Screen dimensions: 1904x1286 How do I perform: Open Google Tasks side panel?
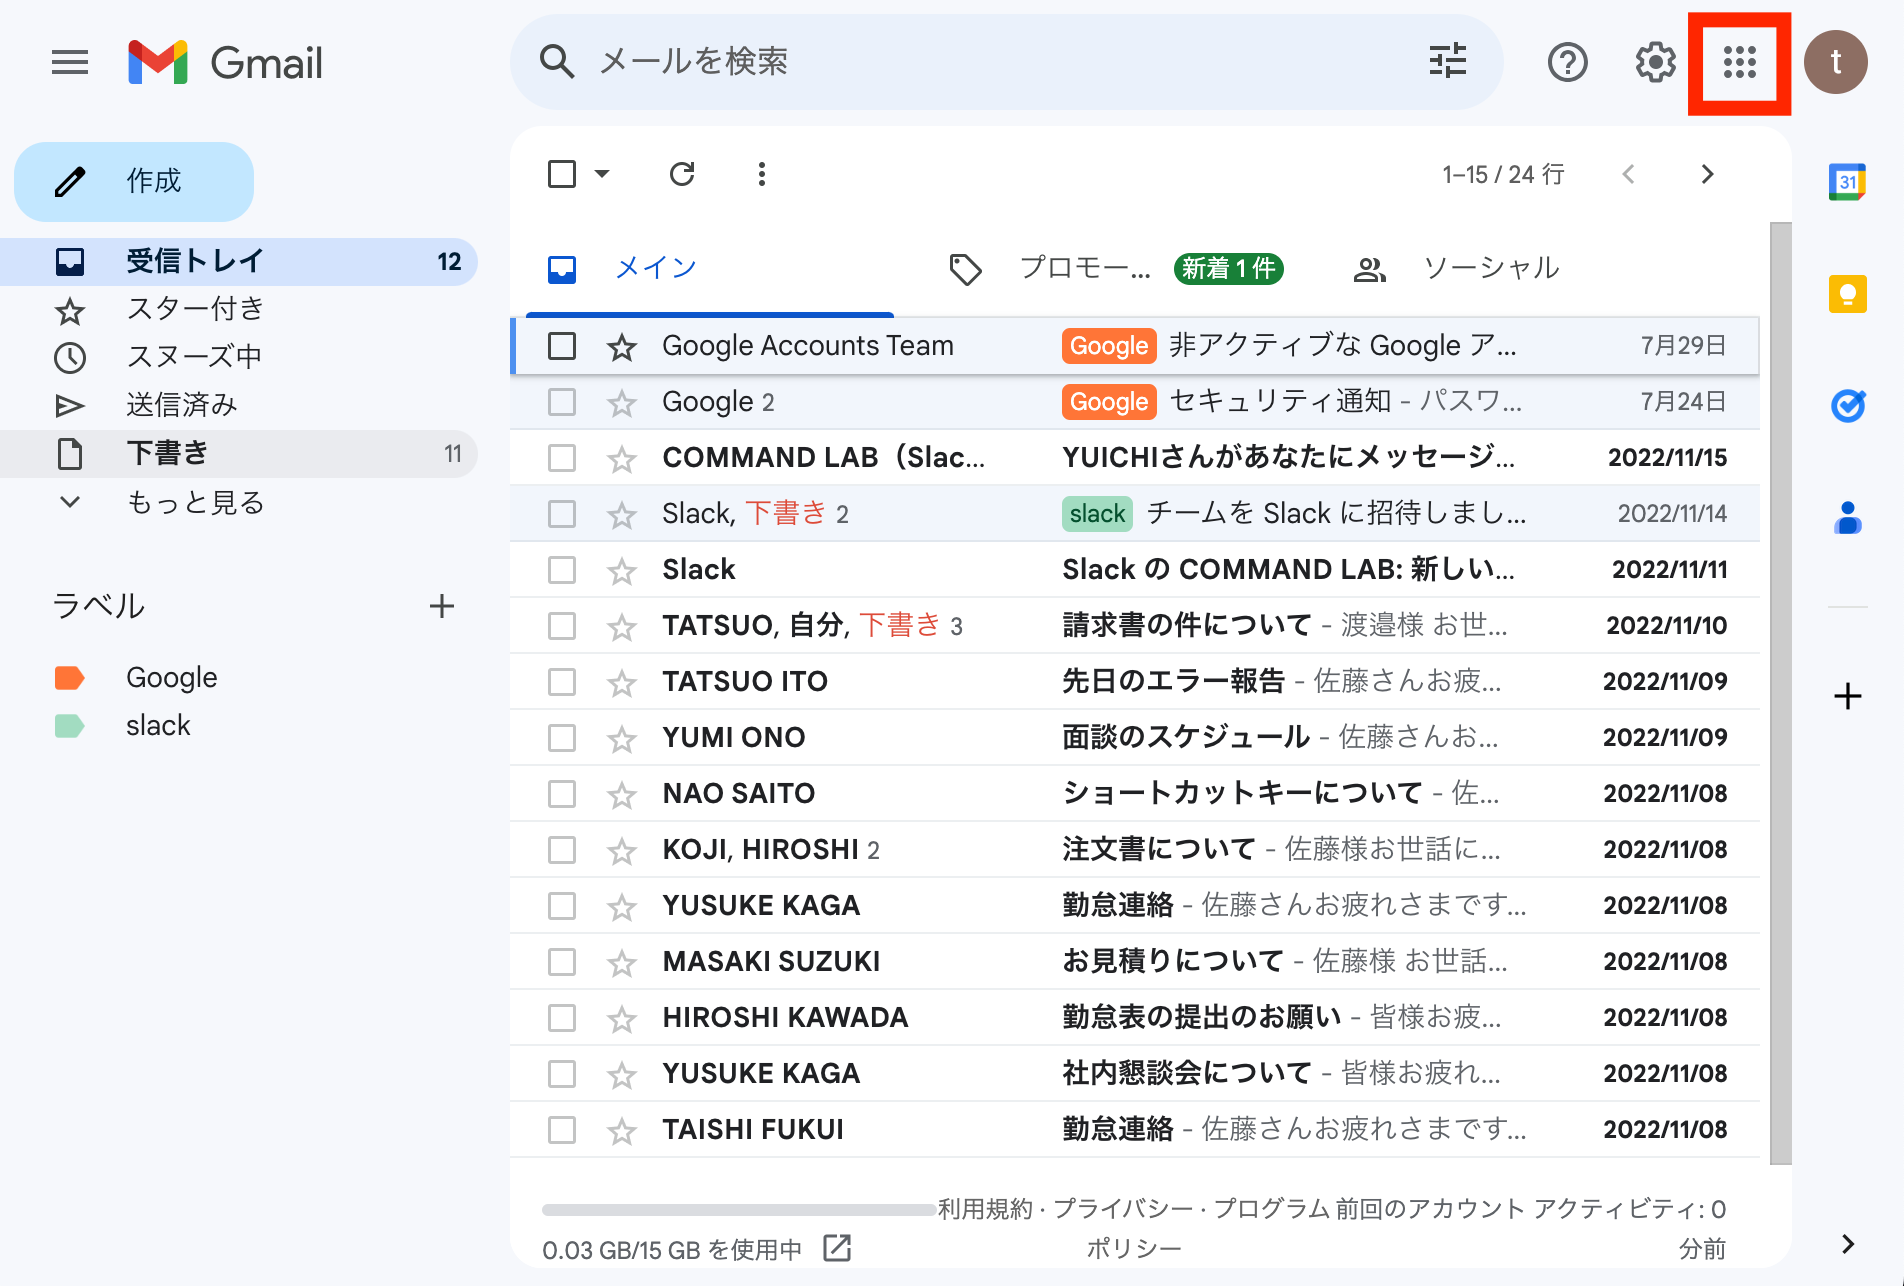1848,406
